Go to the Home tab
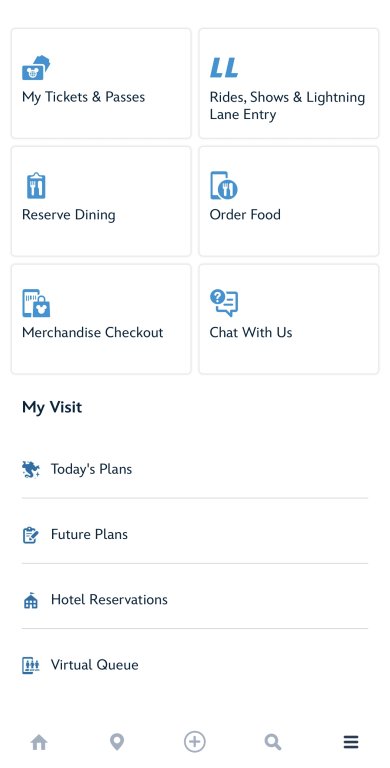This screenshot has width=390, height=768. 39,743
